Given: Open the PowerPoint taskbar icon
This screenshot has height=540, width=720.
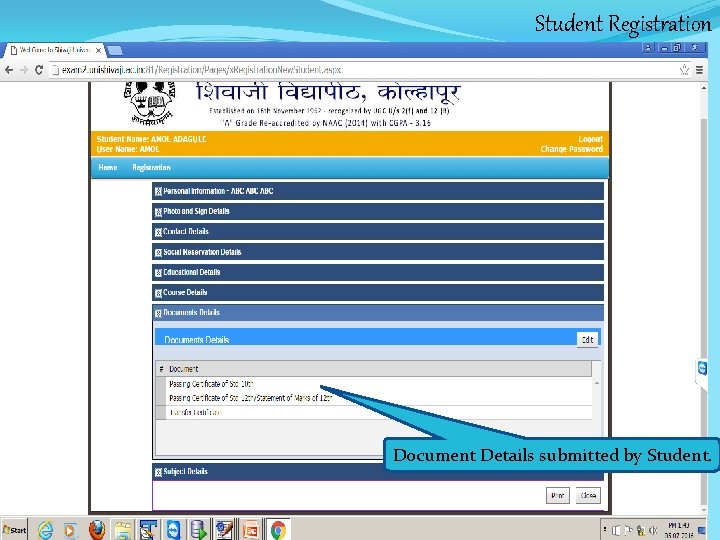Looking at the screenshot, I should click(251, 530).
